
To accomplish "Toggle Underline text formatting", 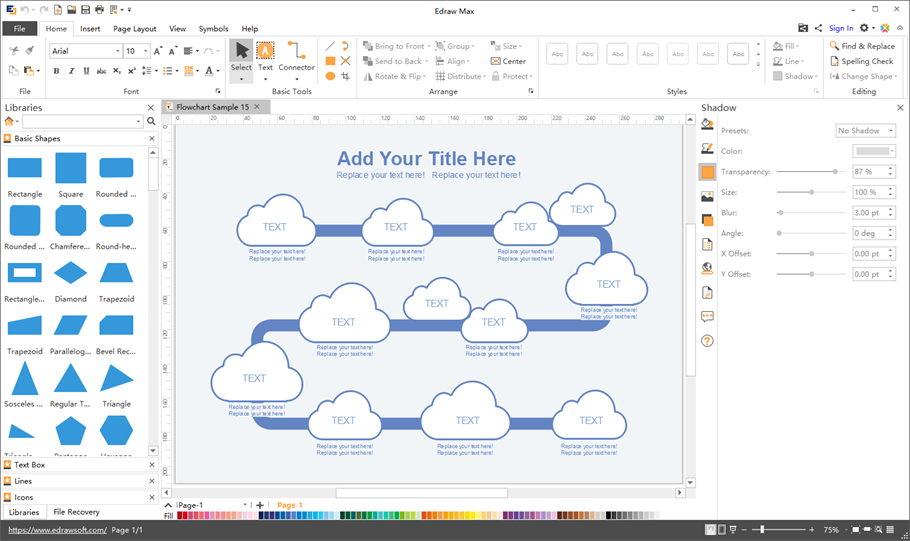I will point(86,71).
